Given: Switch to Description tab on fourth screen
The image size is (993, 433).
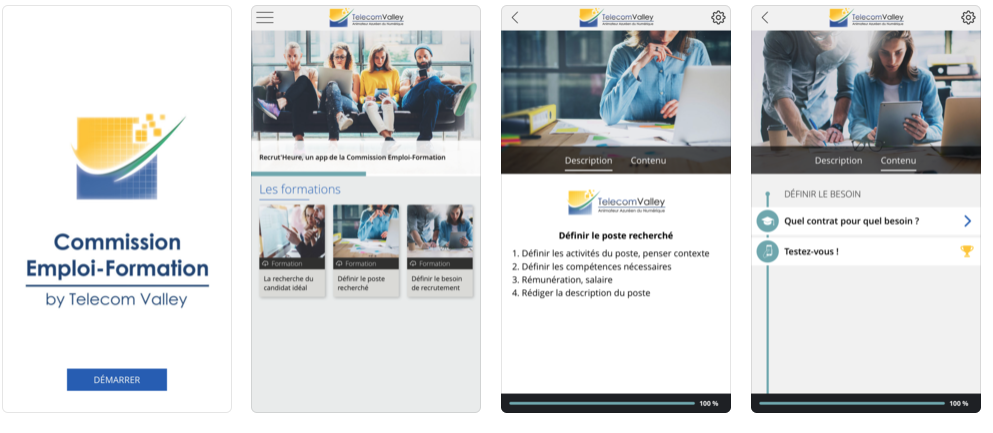Looking at the screenshot, I should point(838,160).
